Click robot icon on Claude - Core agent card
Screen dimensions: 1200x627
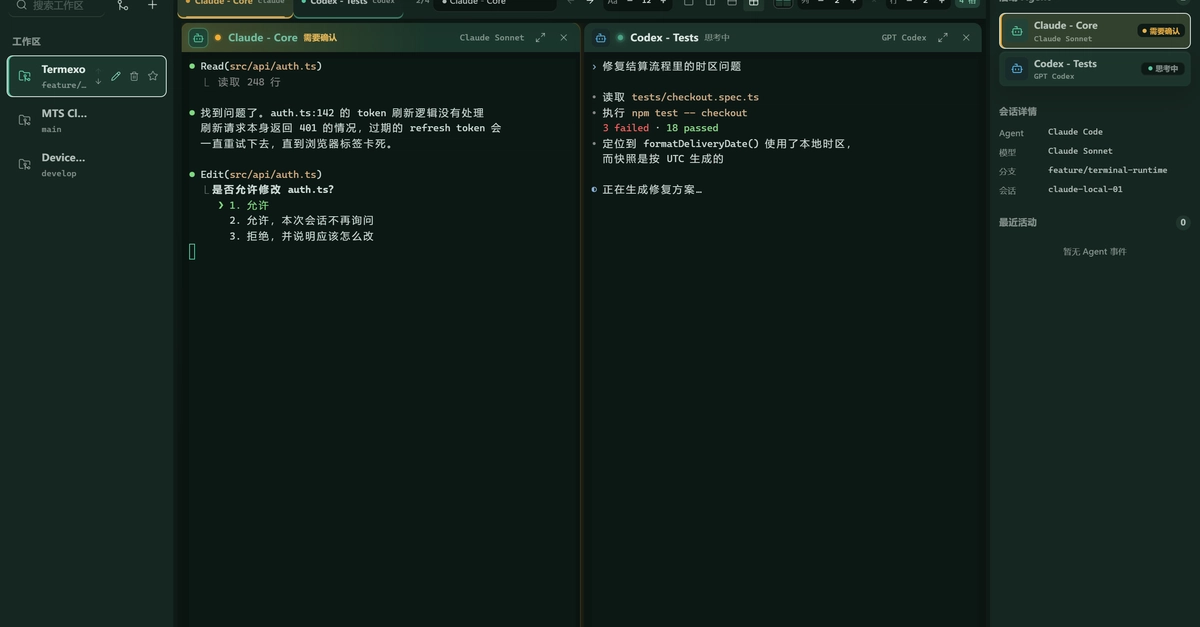[x=1017, y=31]
